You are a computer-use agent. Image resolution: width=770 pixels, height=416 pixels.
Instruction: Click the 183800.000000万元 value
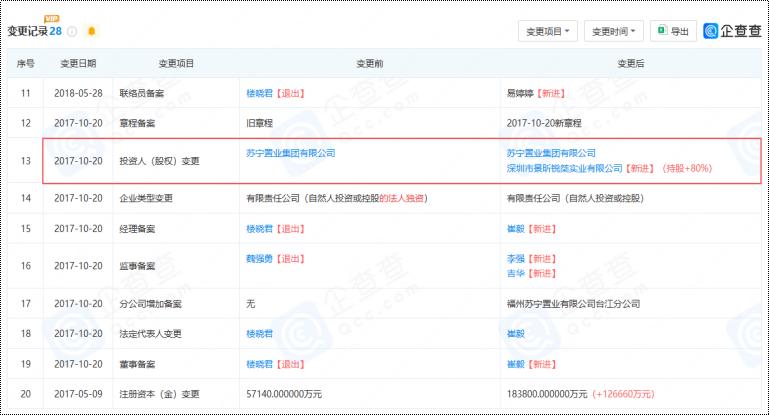pyautogui.click(x=547, y=394)
